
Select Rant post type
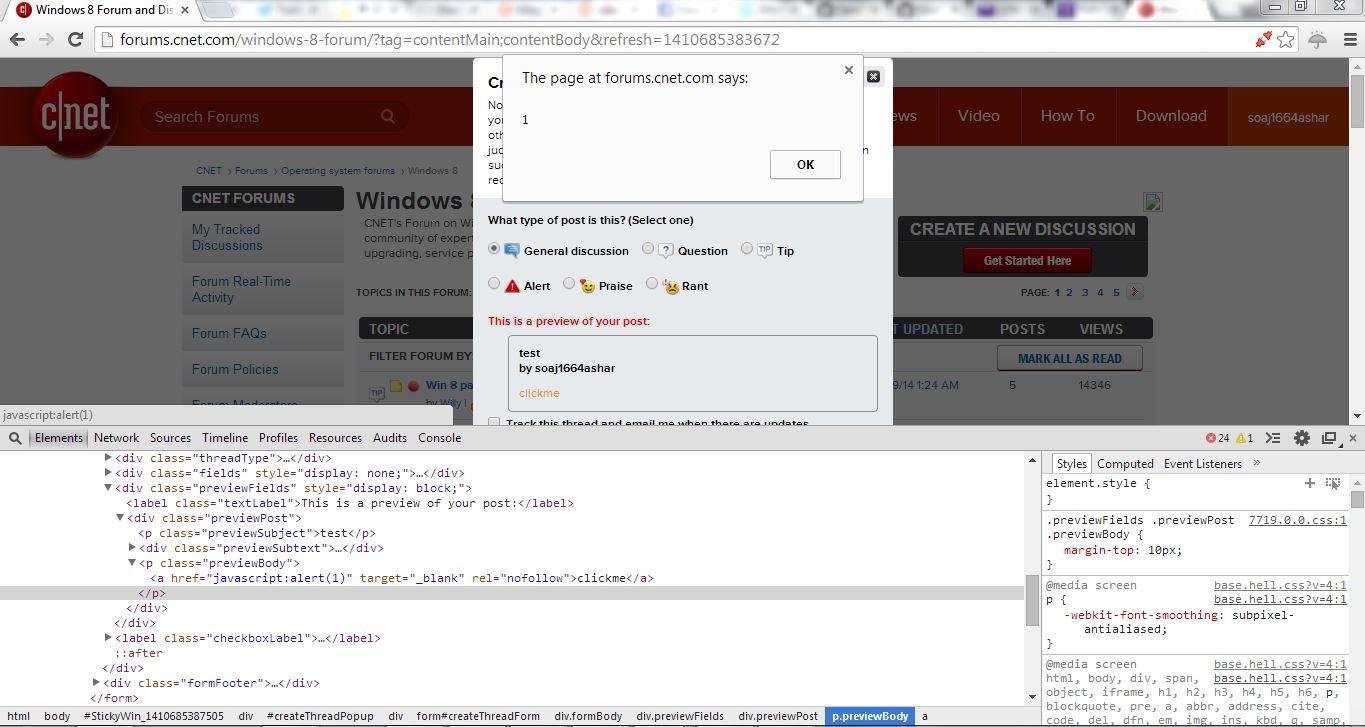click(652, 283)
